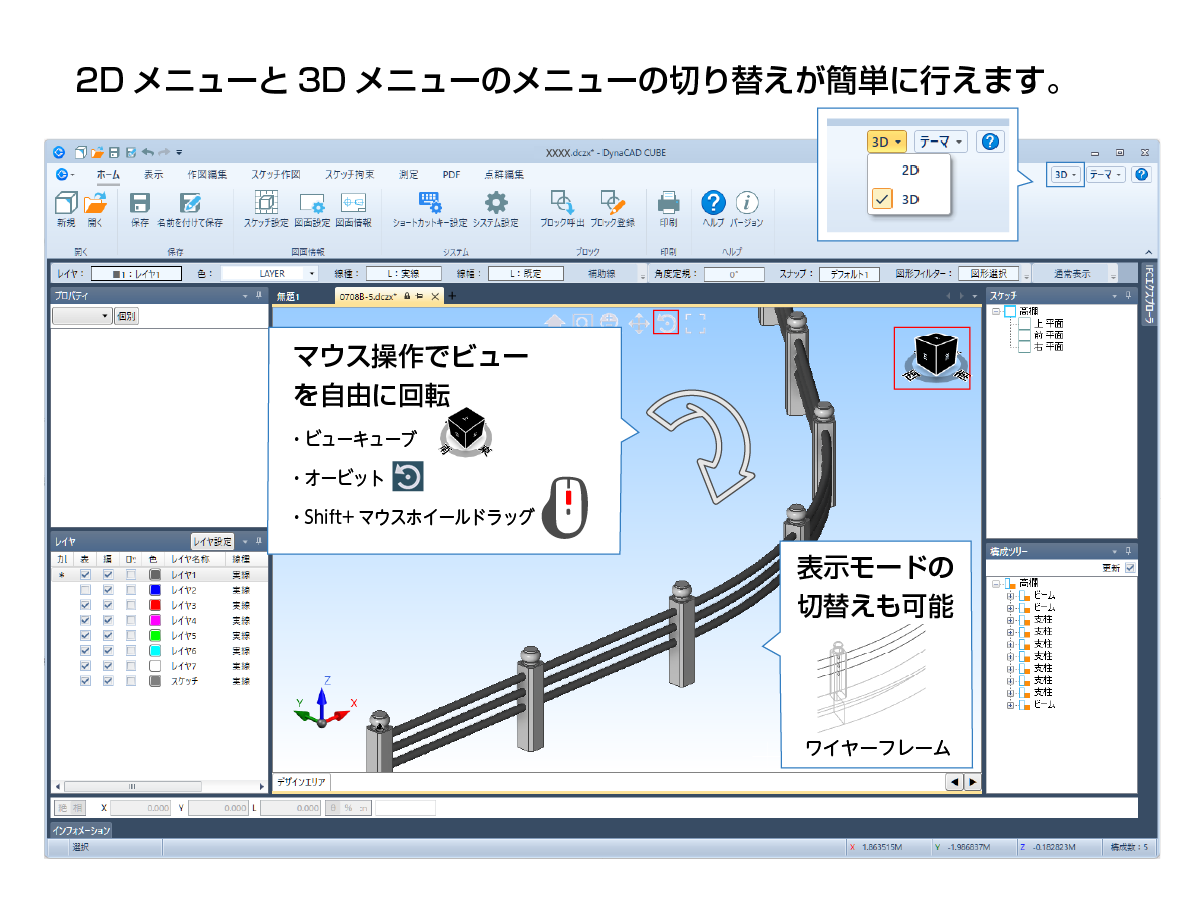
Task: Uncheck the edit checkbox for レイヤ3
Action: (108, 605)
